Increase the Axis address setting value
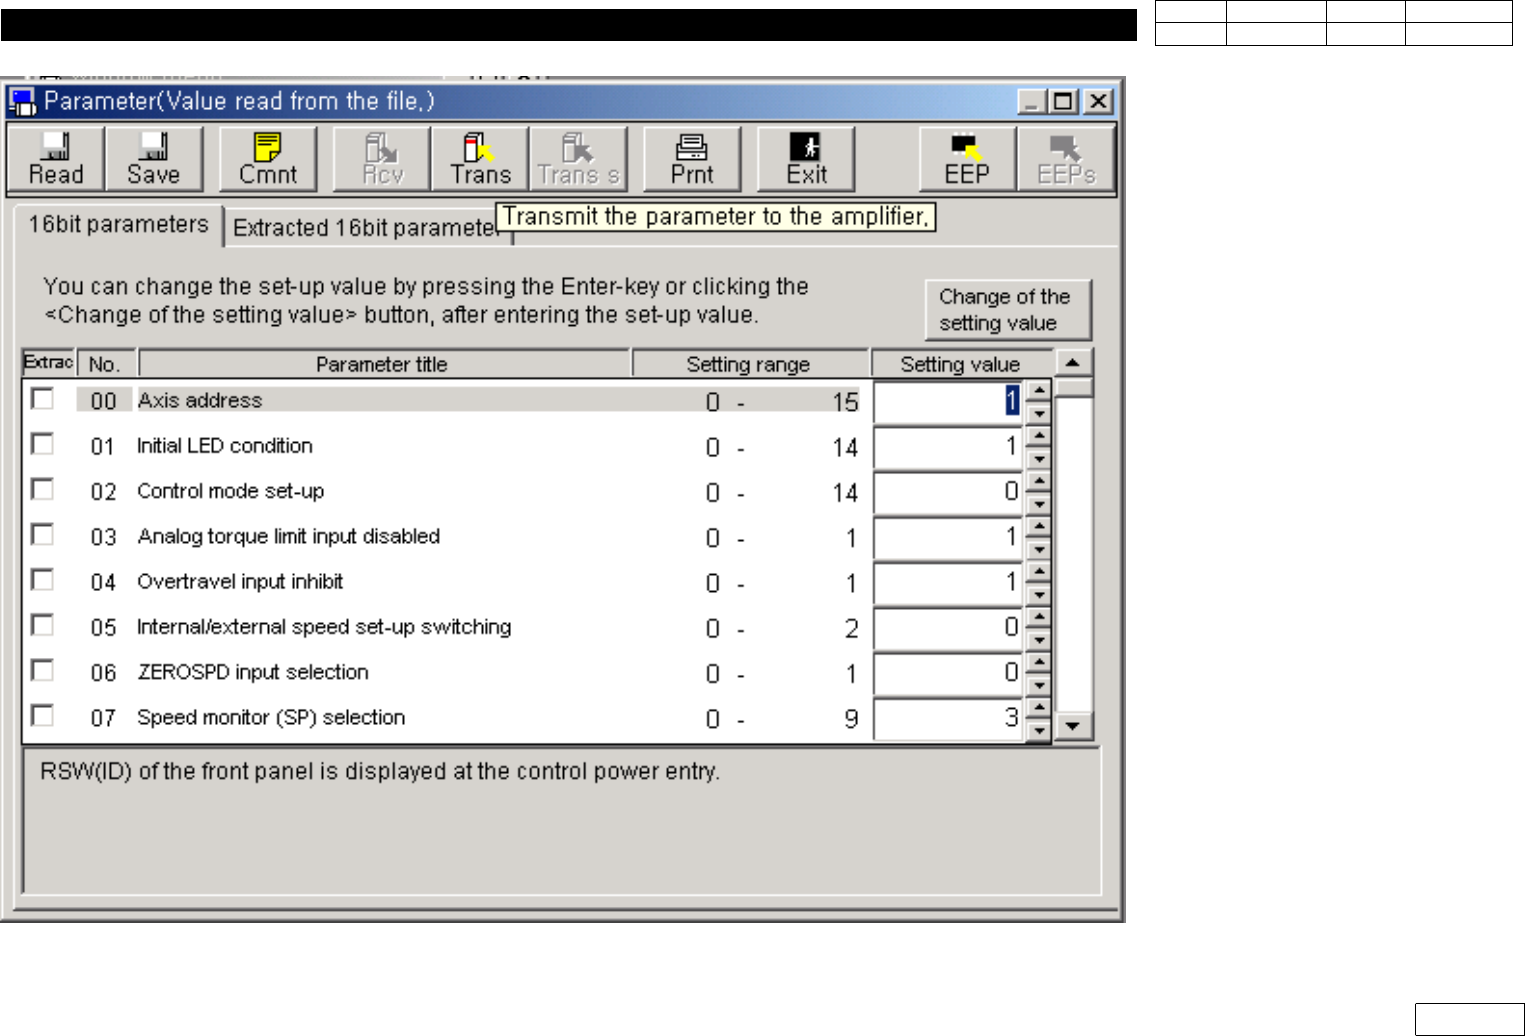The width and height of the screenshot is (1525, 1036). click(x=1039, y=391)
